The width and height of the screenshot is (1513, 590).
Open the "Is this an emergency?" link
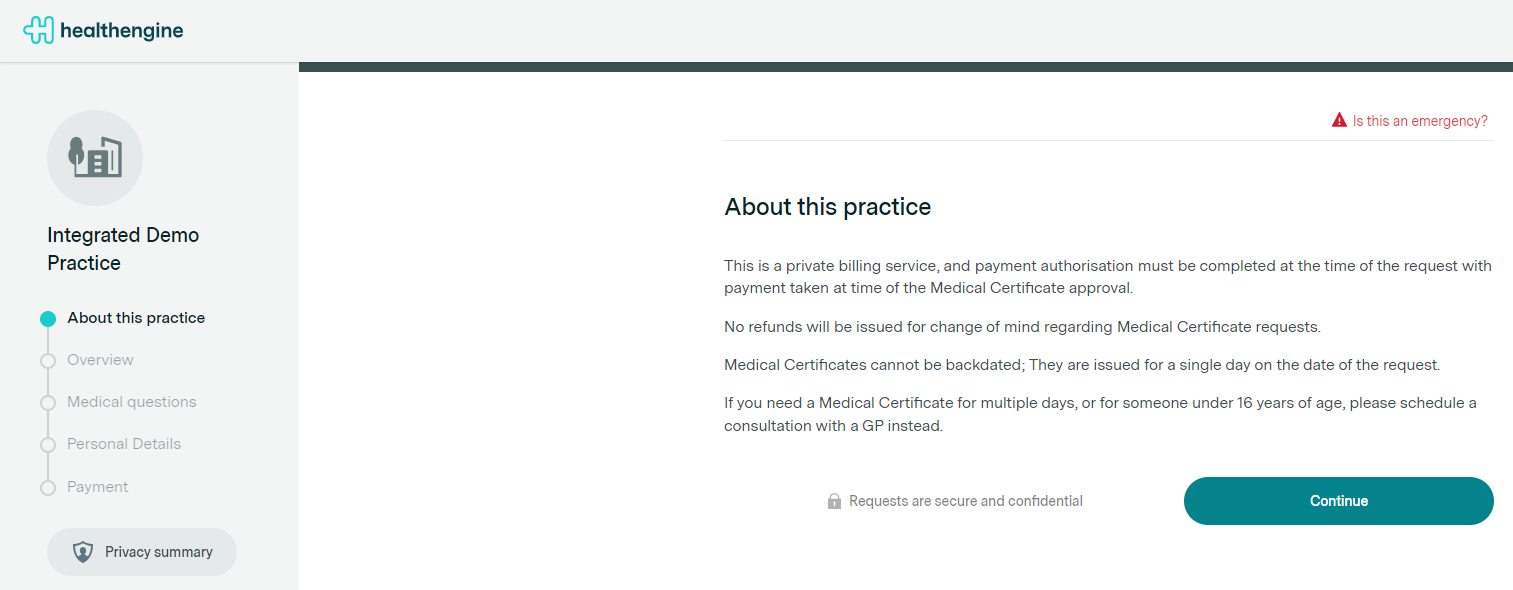click(x=1420, y=121)
